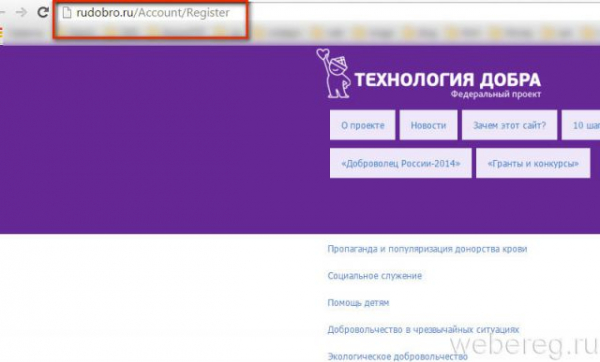600x362 pixels.
Task: Open the О проекте menu button
Action: click(x=362, y=125)
